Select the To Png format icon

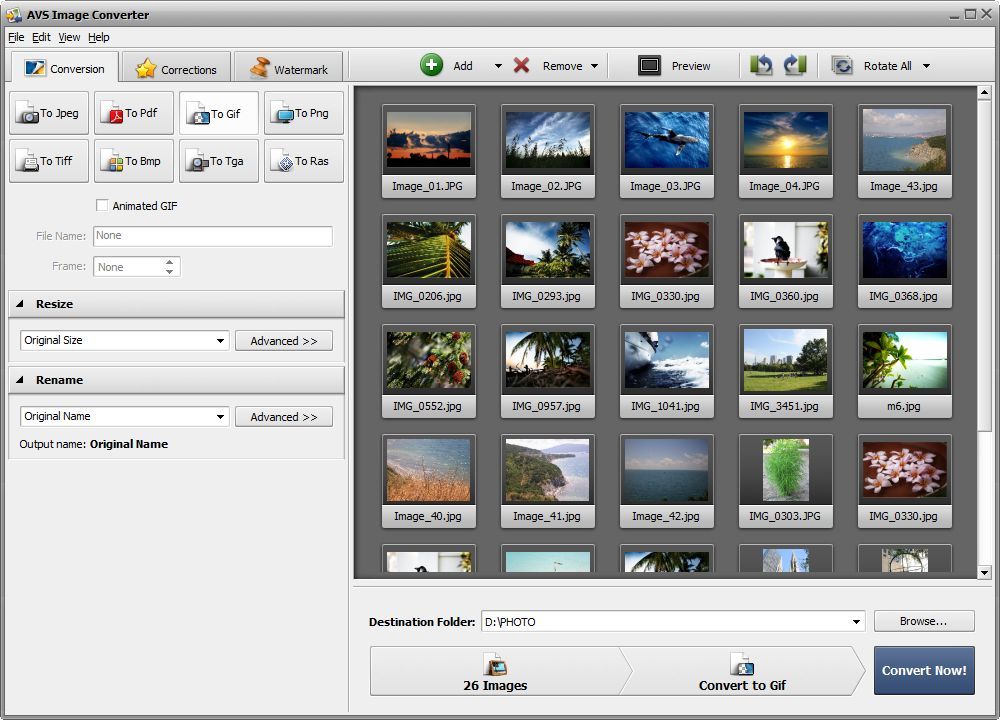[303, 113]
